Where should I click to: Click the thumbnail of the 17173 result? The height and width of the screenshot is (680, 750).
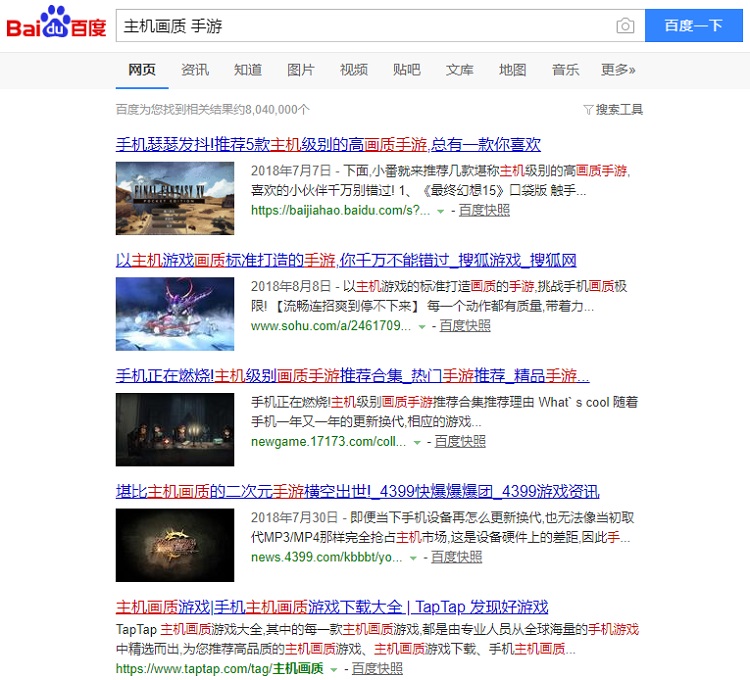click(175, 429)
